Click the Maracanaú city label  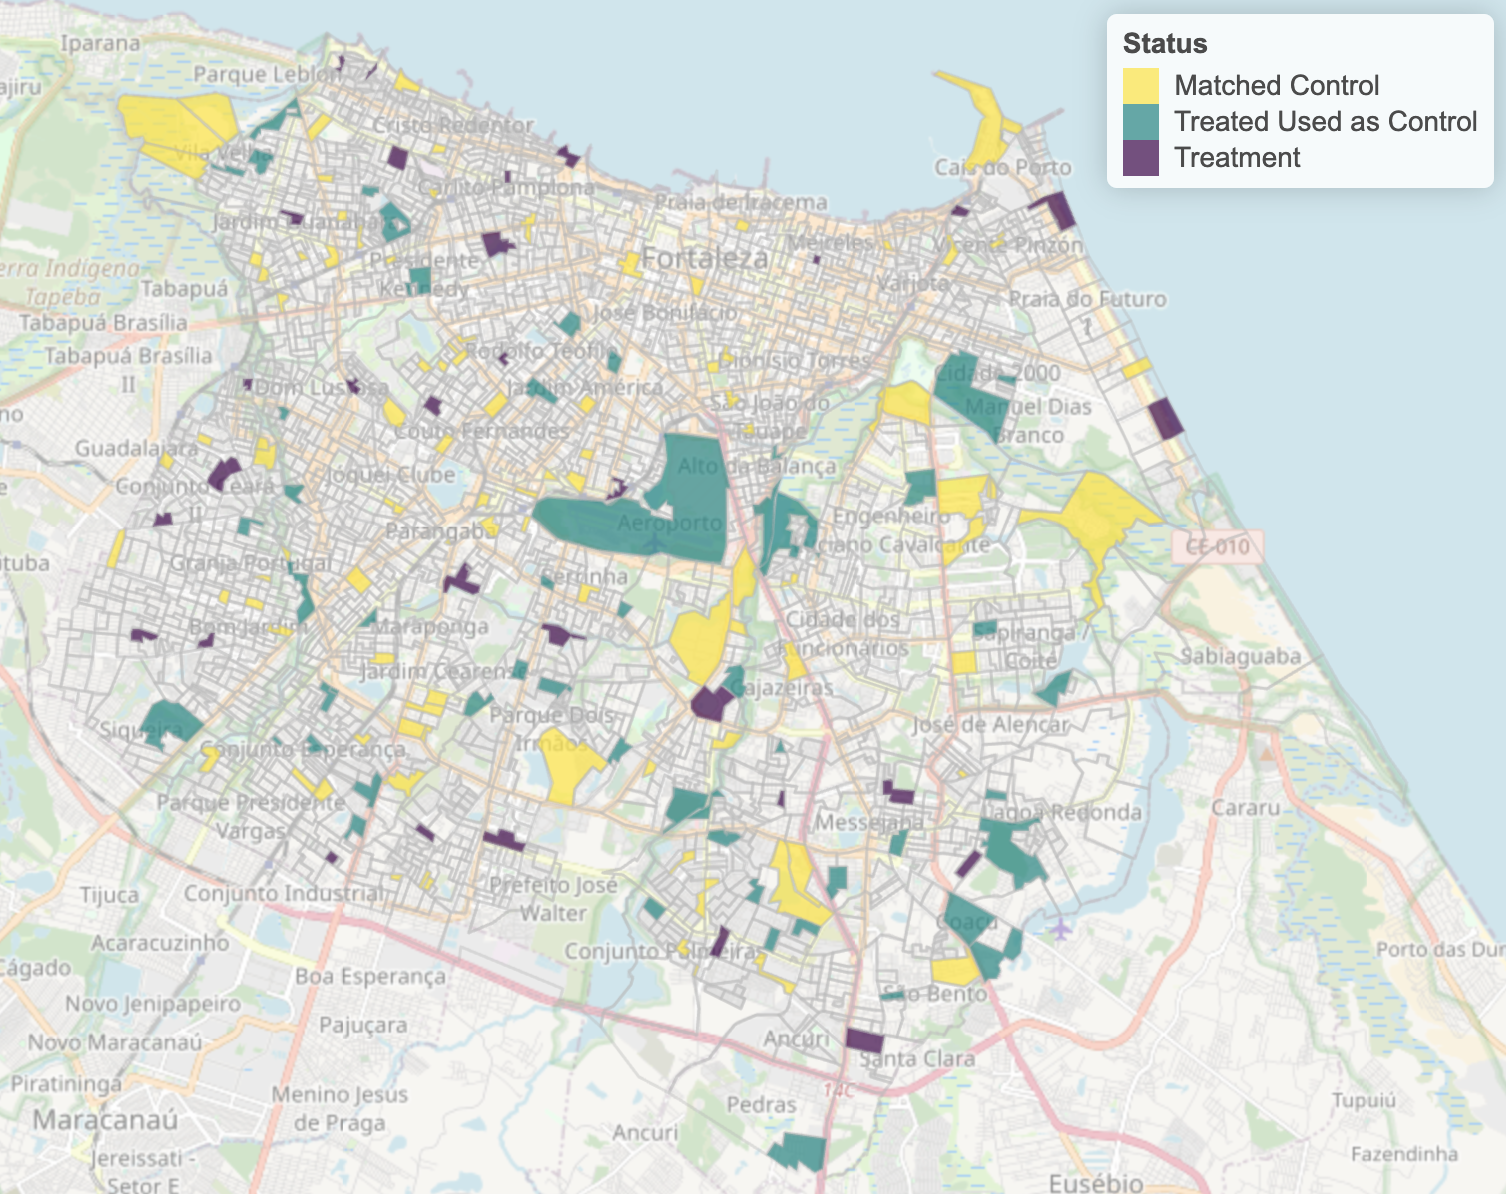(x=105, y=1119)
